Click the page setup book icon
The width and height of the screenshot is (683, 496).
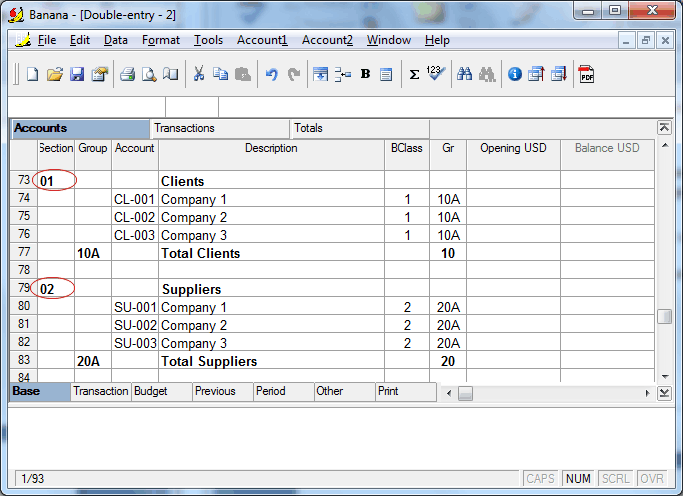click(171, 74)
